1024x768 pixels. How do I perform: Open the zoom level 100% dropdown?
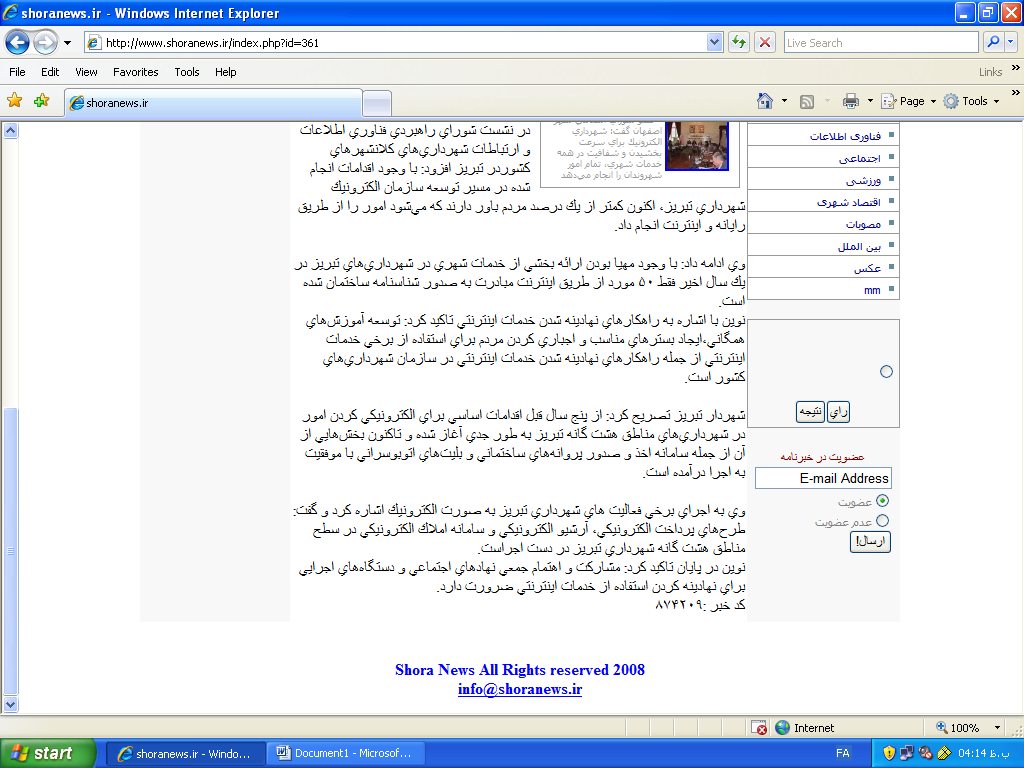tap(997, 728)
